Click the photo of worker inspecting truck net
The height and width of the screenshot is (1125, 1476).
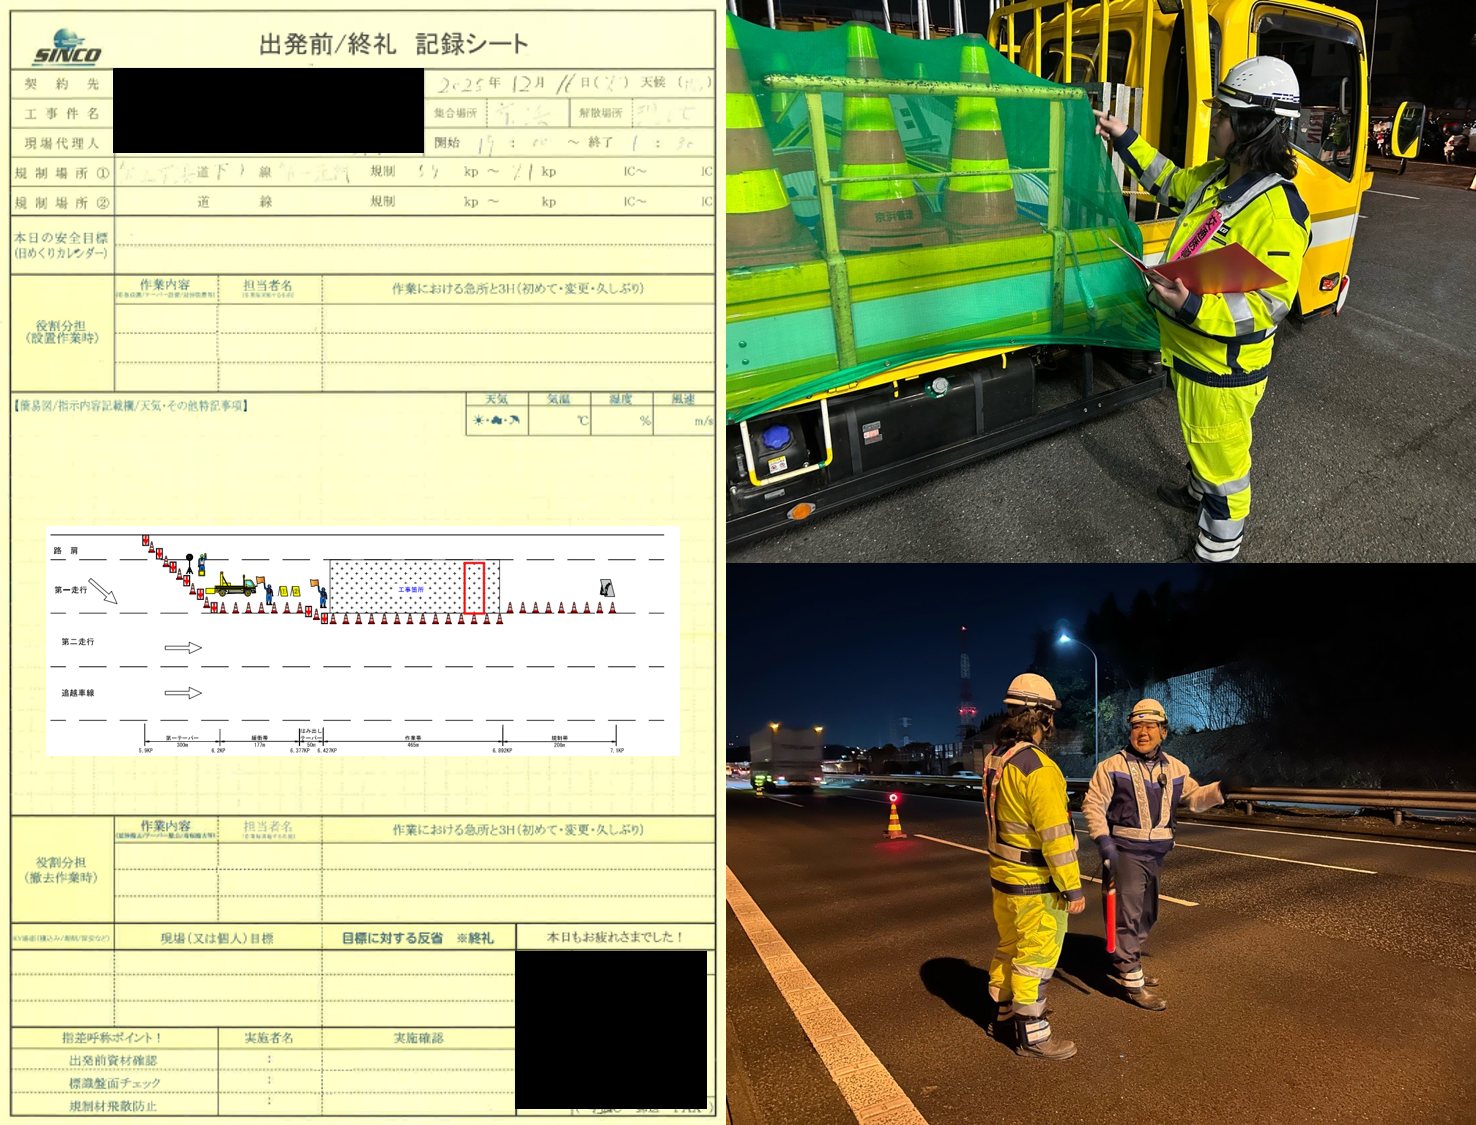pyautogui.click(x=1100, y=280)
